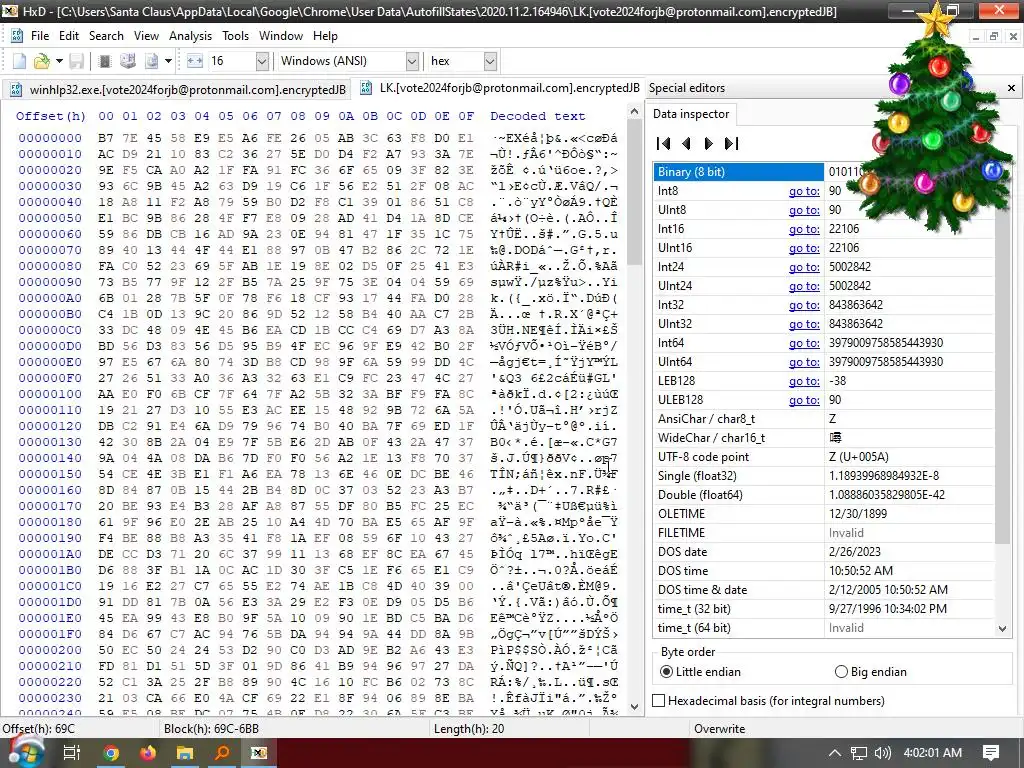Click the Overwrite status bar mode
The image size is (1024, 768).
click(719, 729)
